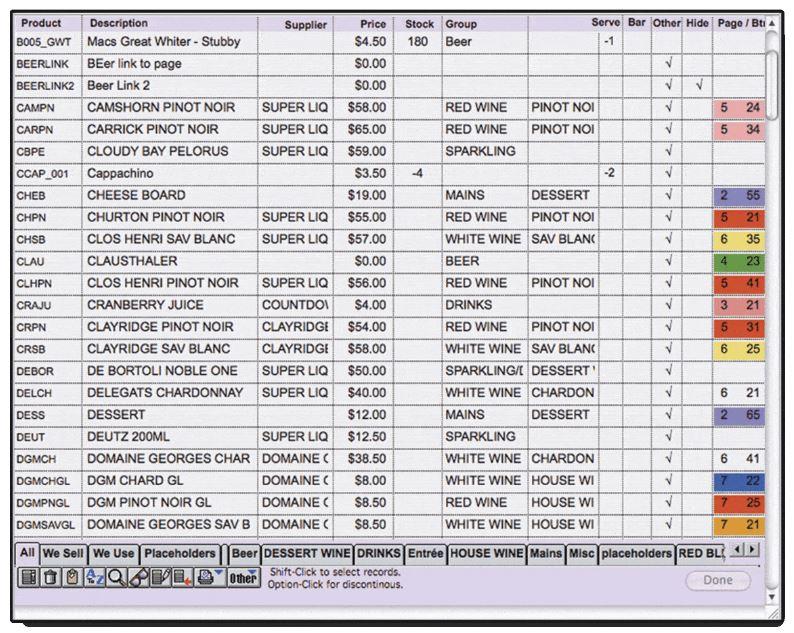This screenshot has width=794, height=633.
Task: Select the Misc group tab
Action: 581,553
